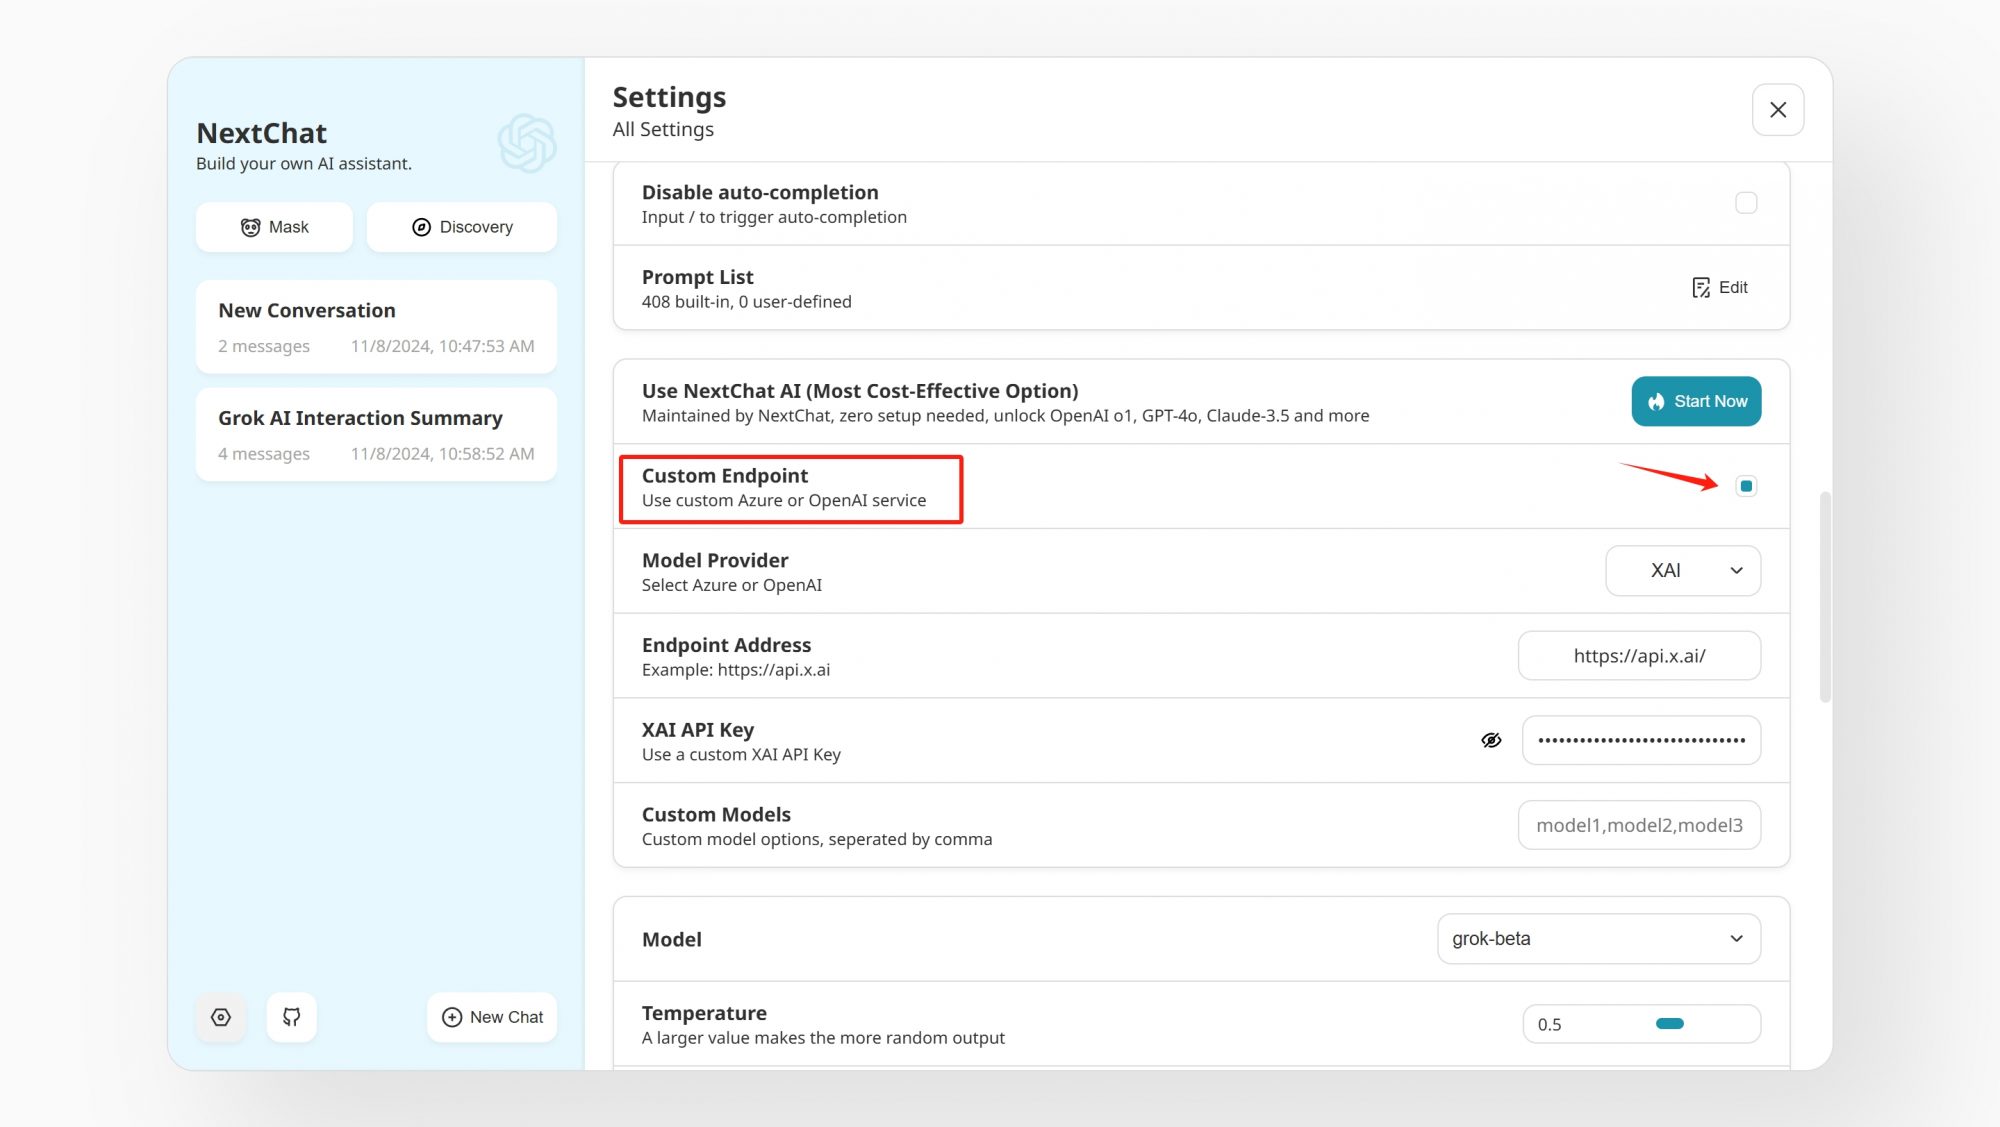
Task: Click the NextChat OpenAI logo icon
Action: click(527, 143)
